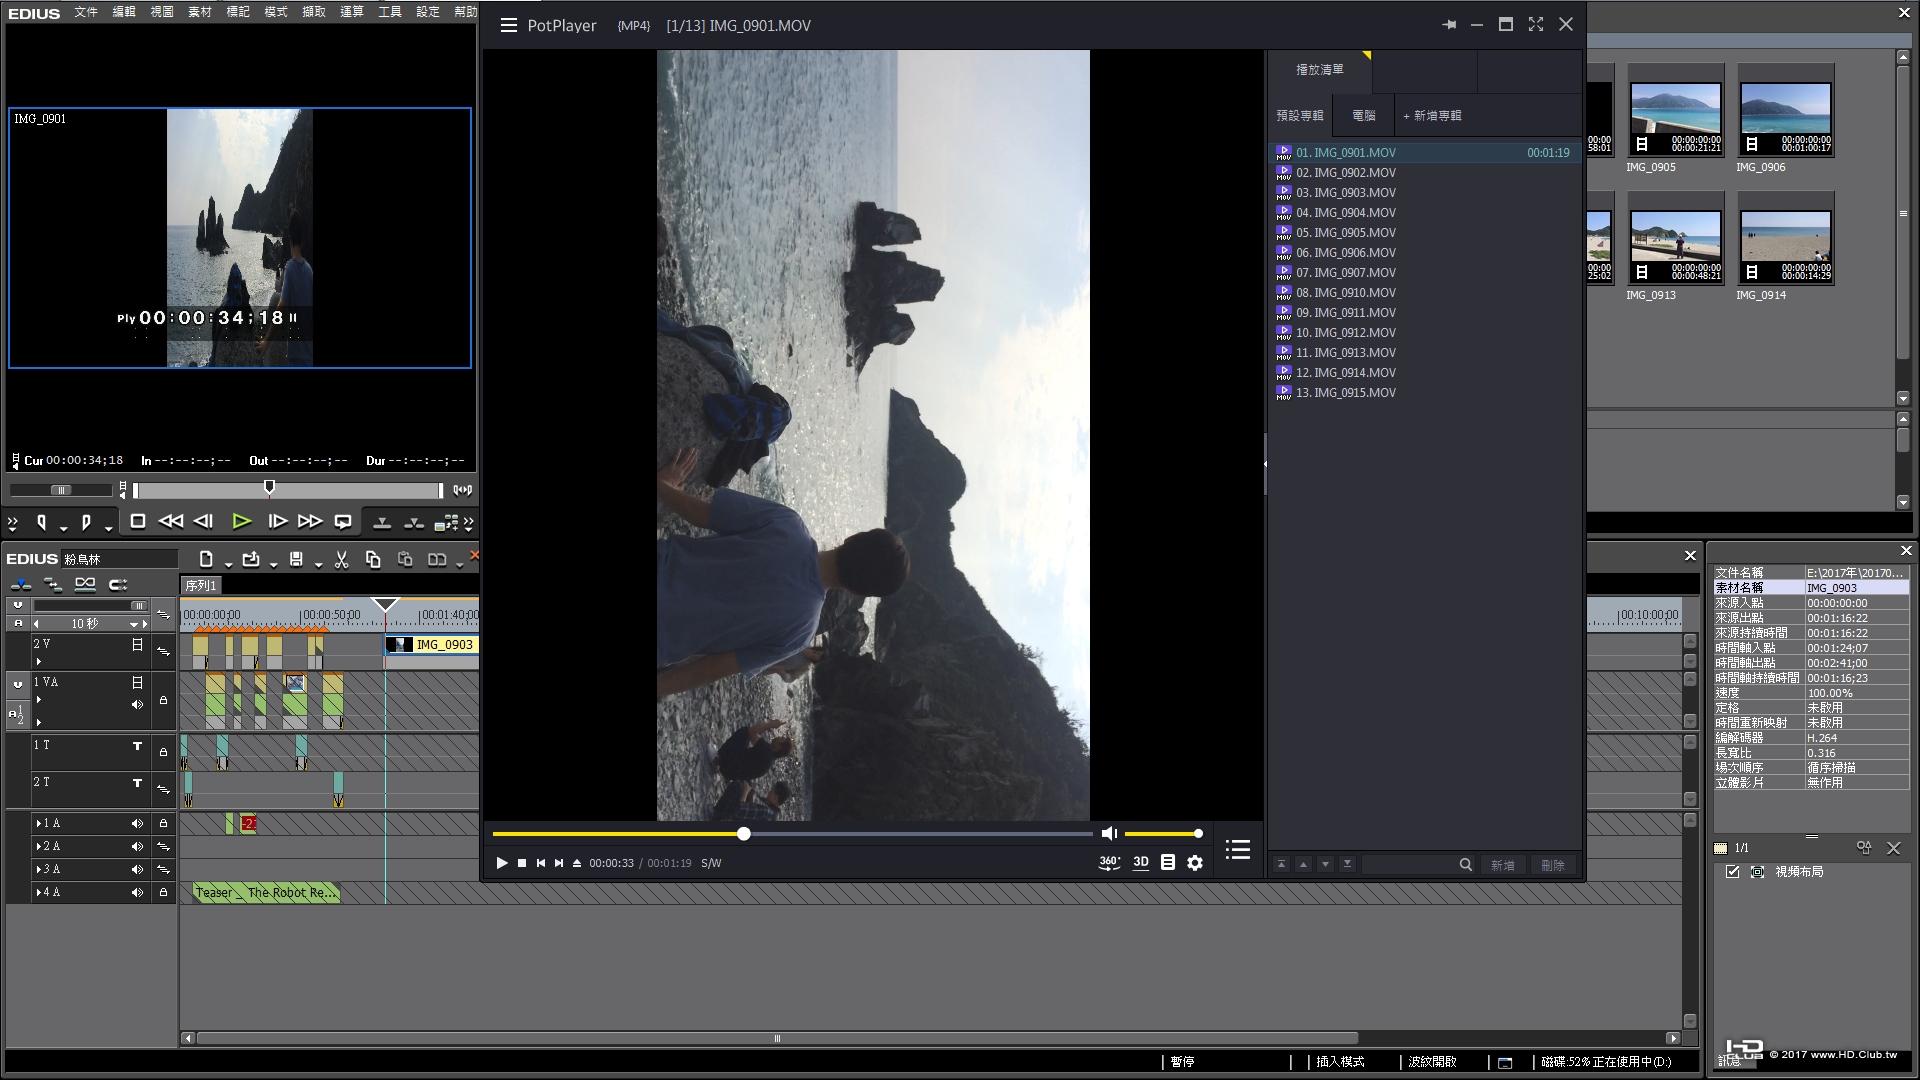The height and width of the screenshot is (1080, 1920).
Task: Click the PotPlayer volume slider
Action: [1162, 833]
